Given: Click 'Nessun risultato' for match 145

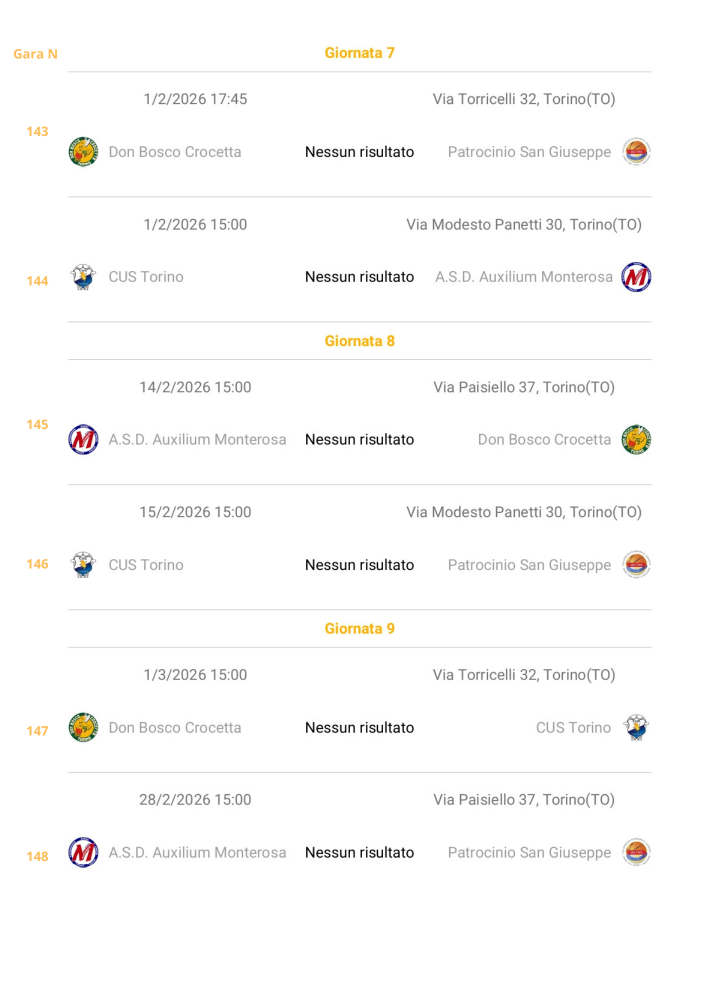Looking at the screenshot, I should click(360, 440).
